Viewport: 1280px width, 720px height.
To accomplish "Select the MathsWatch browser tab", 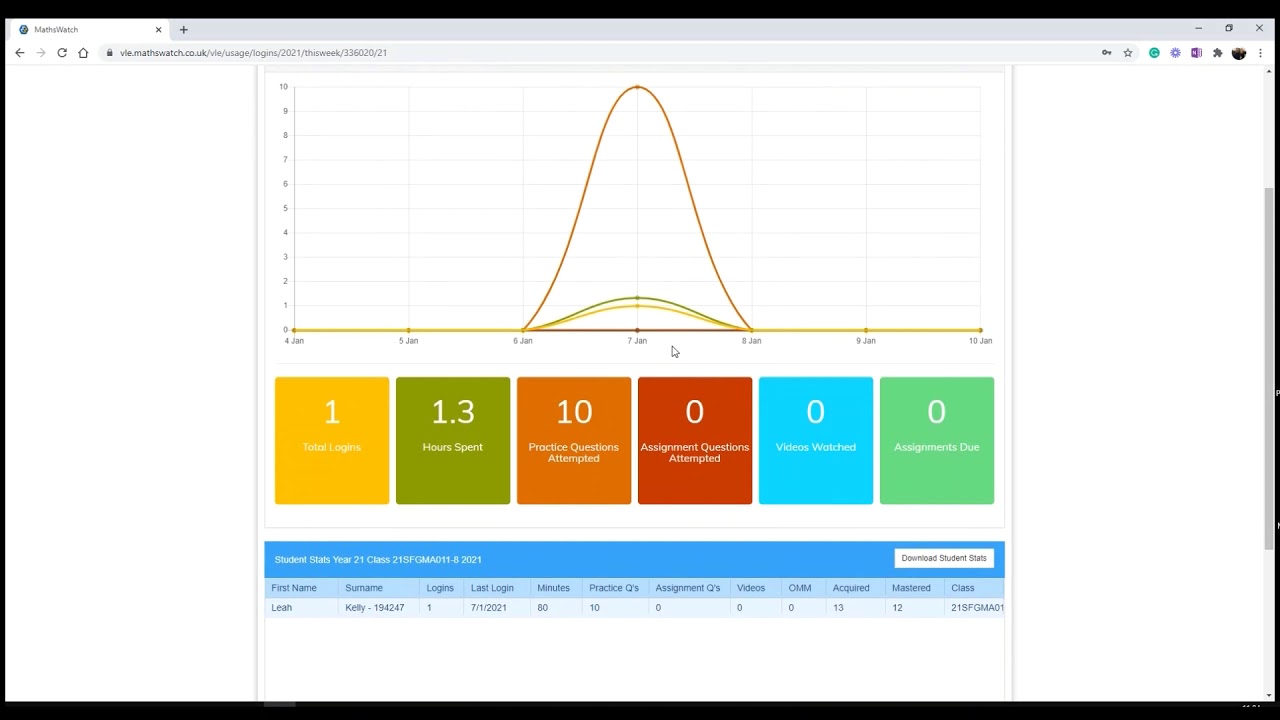I will (88, 30).
